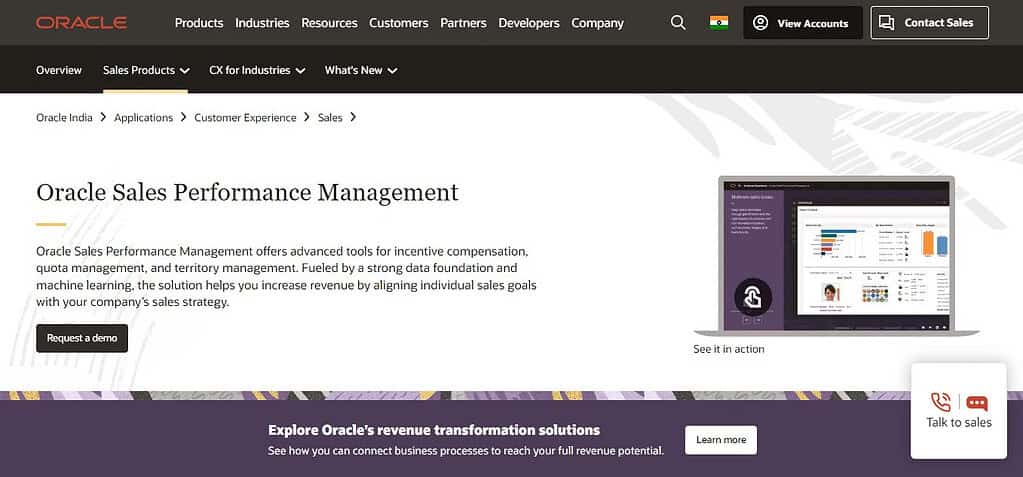This screenshot has width=1023, height=477.
Task: Expand the What's New dropdown
Action: [x=361, y=70]
